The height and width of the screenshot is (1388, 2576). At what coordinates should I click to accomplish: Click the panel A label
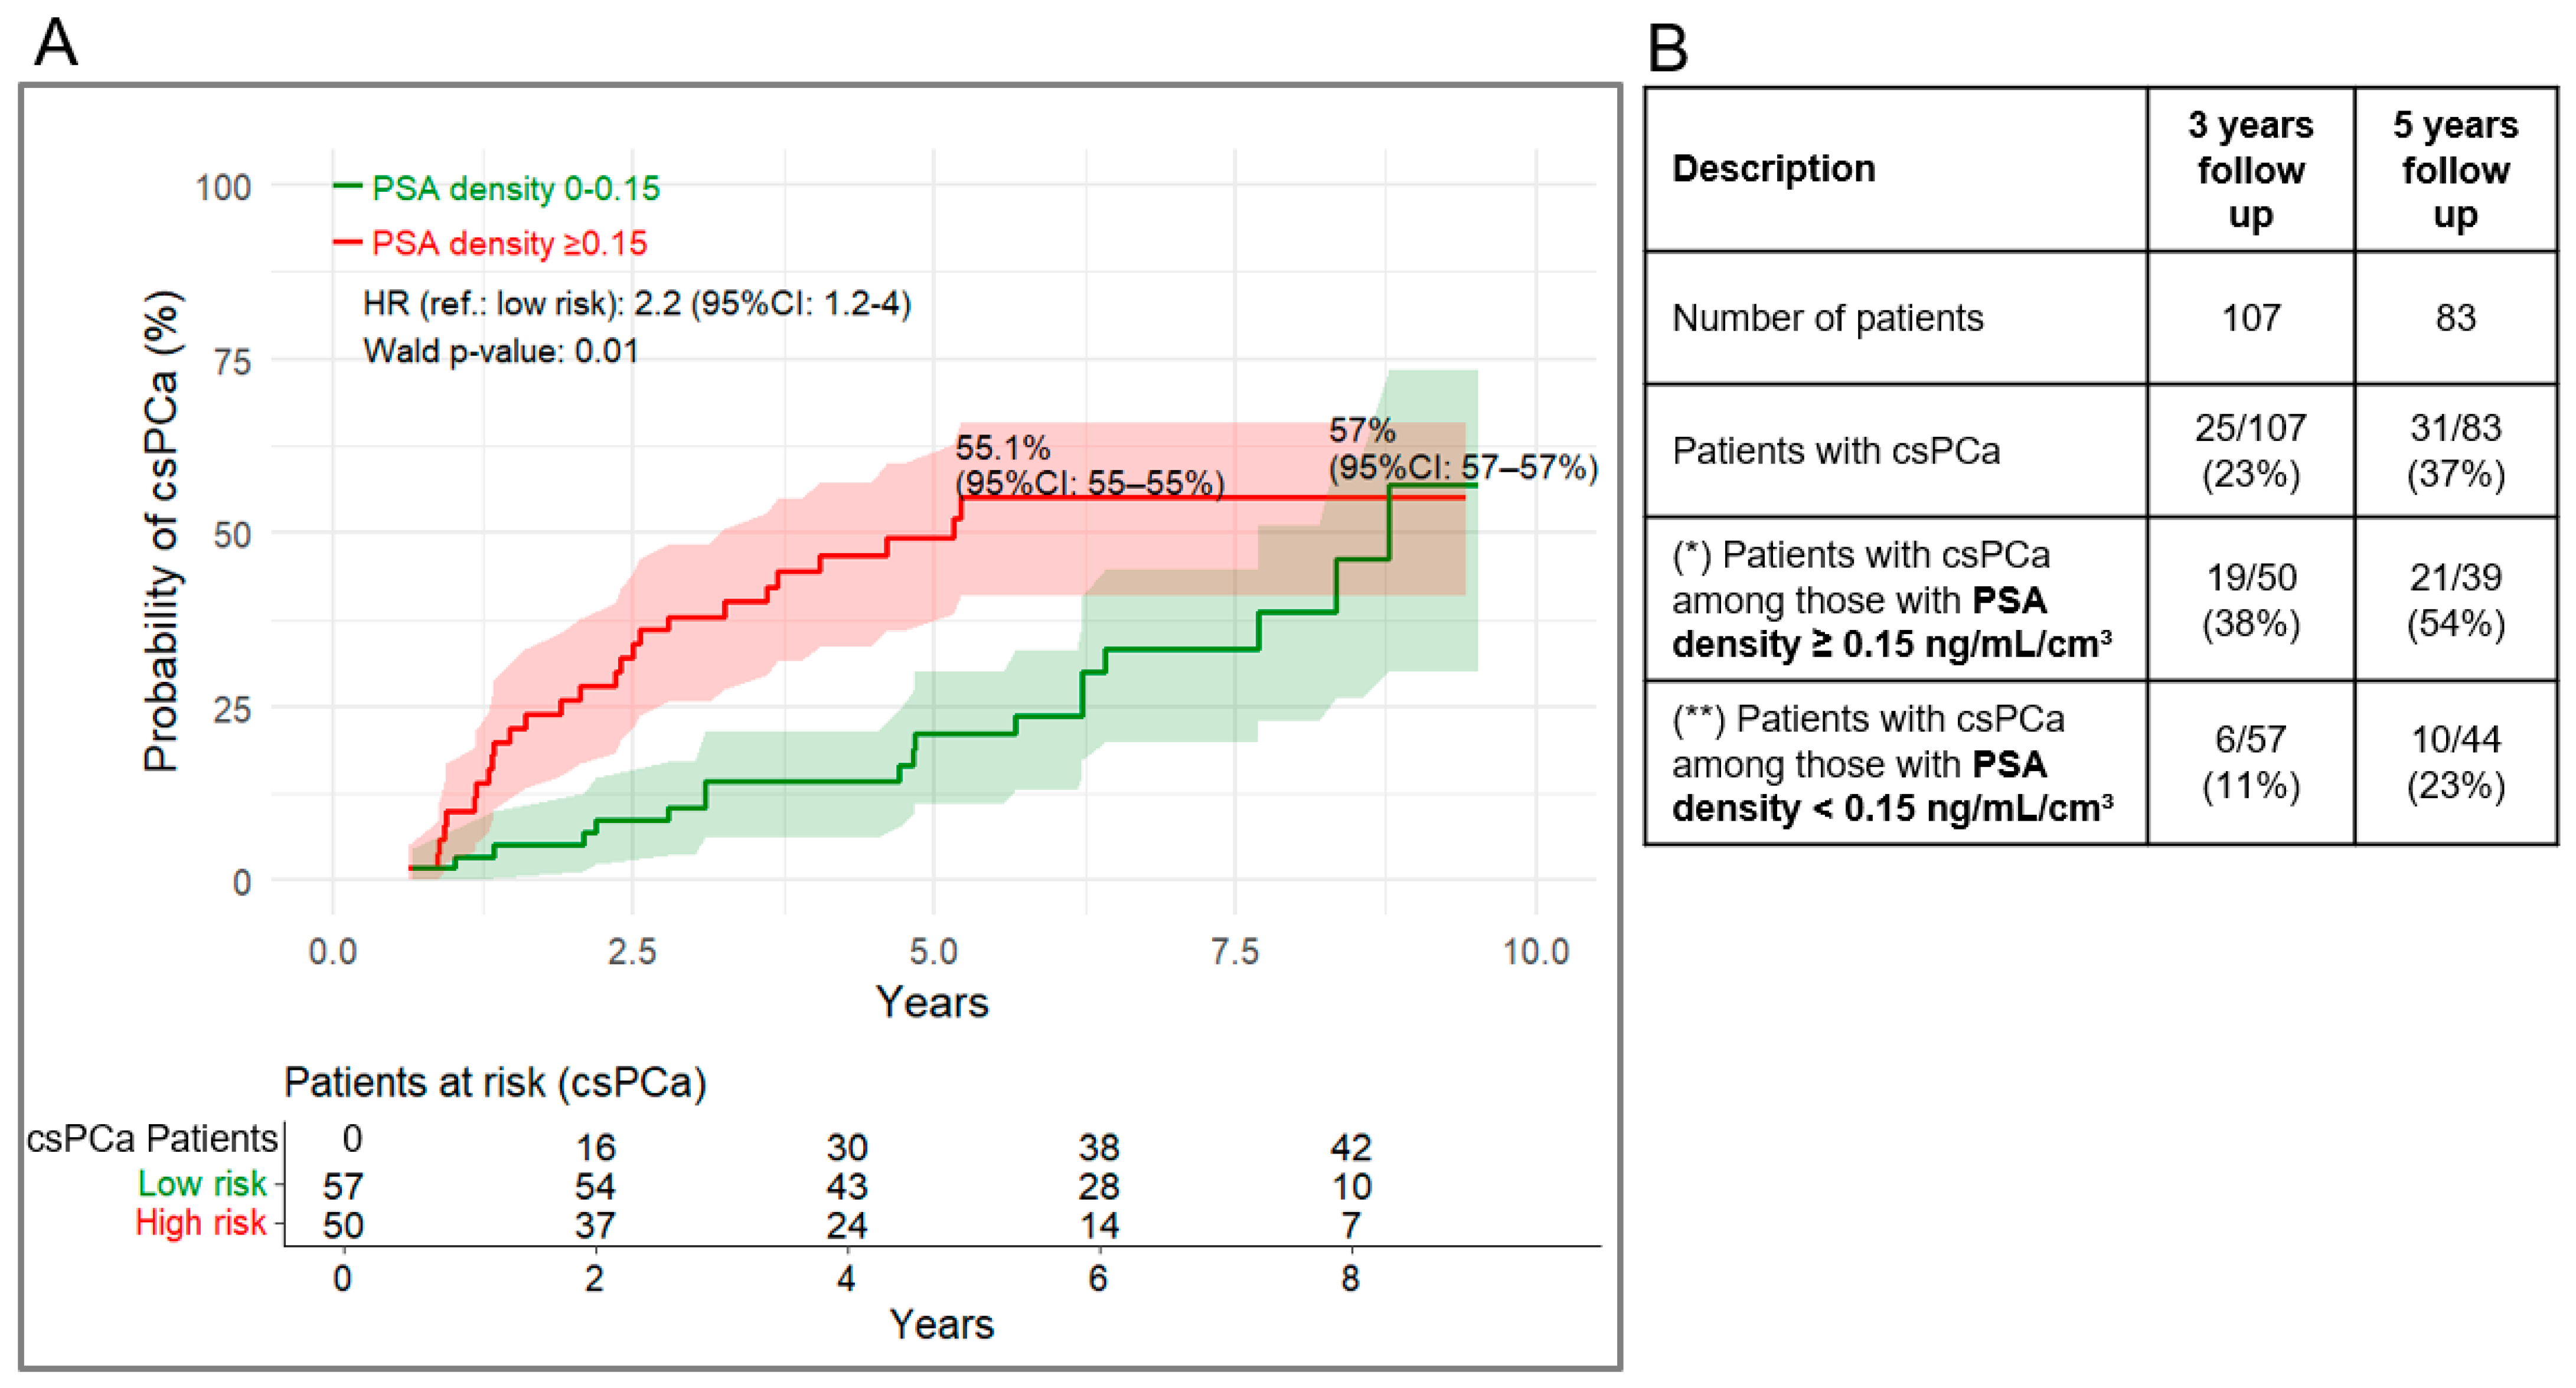(56, 43)
